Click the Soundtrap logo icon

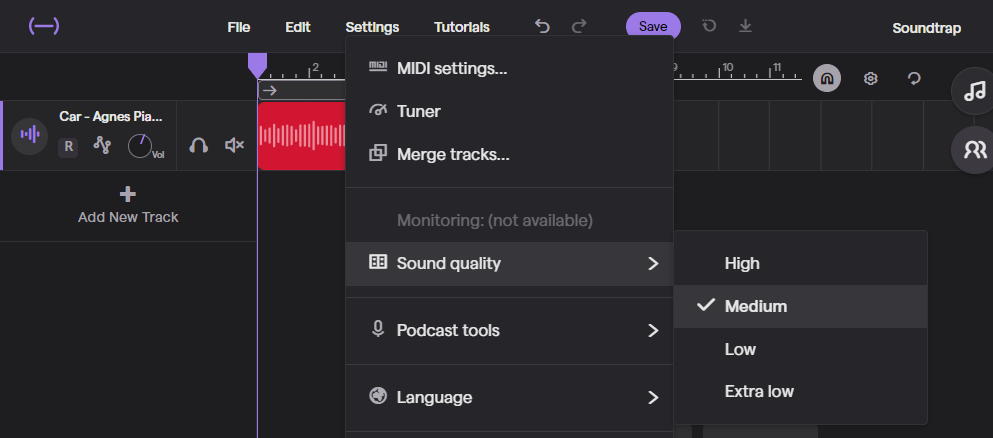point(44,27)
